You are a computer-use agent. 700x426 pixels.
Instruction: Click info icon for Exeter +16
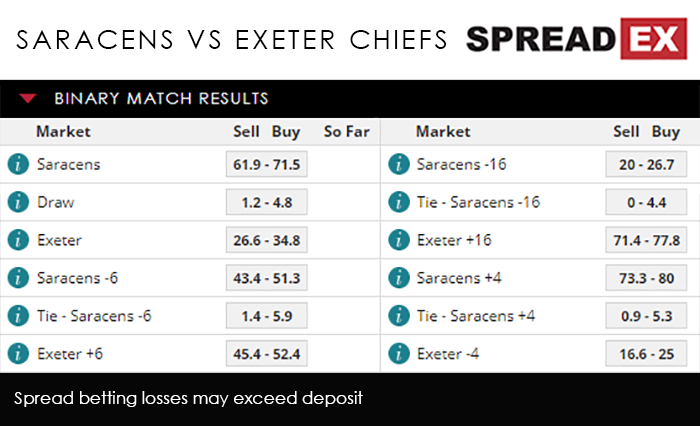click(400, 240)
